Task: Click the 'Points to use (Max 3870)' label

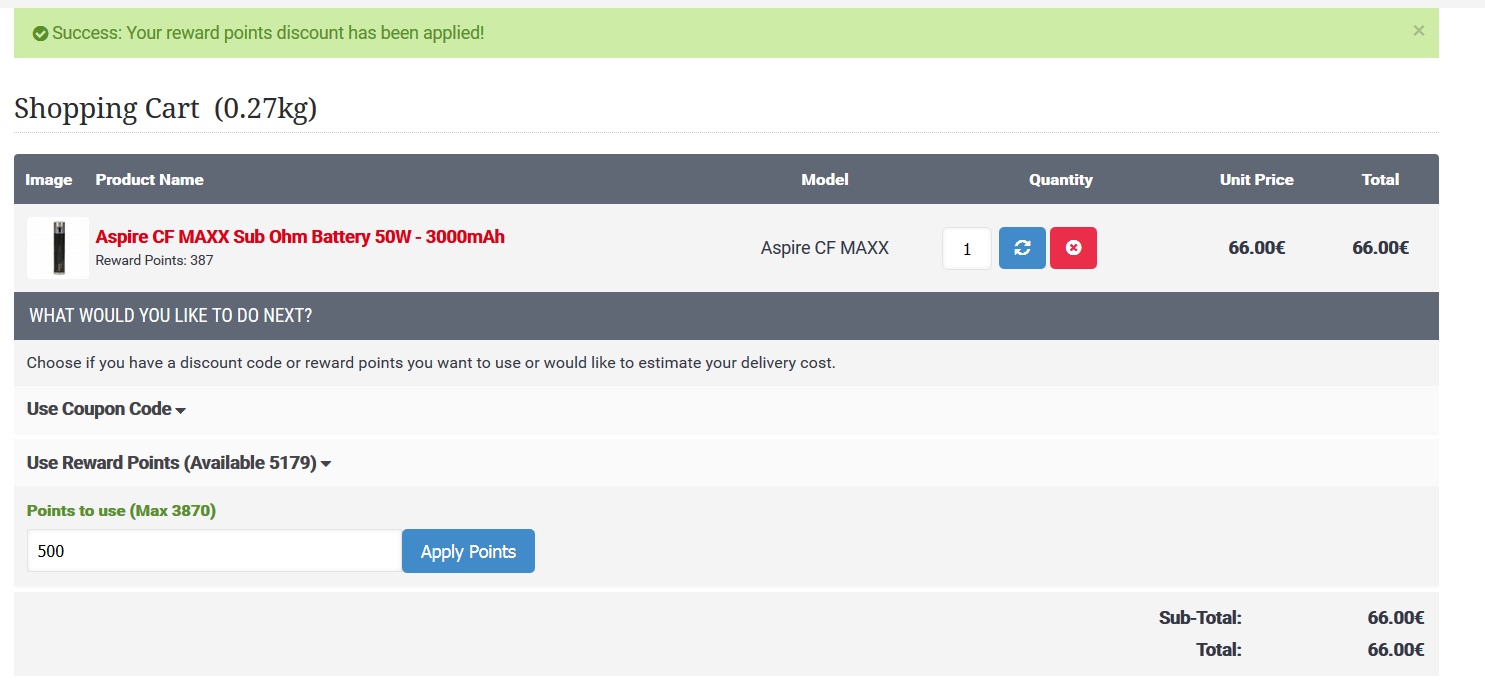Action: click(x=121, y=511)
